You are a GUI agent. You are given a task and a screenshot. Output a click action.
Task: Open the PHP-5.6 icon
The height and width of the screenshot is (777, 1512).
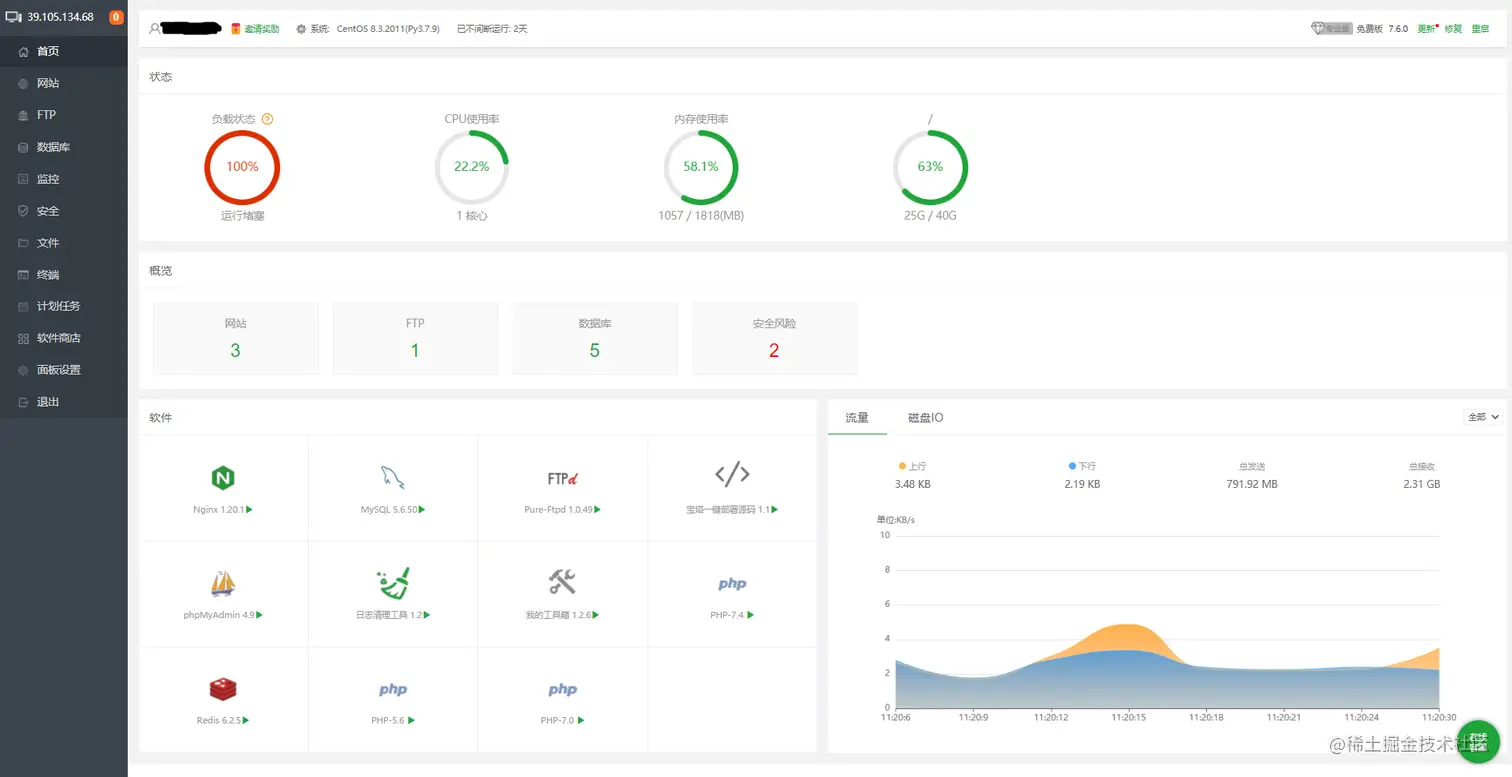pos(393,689)
